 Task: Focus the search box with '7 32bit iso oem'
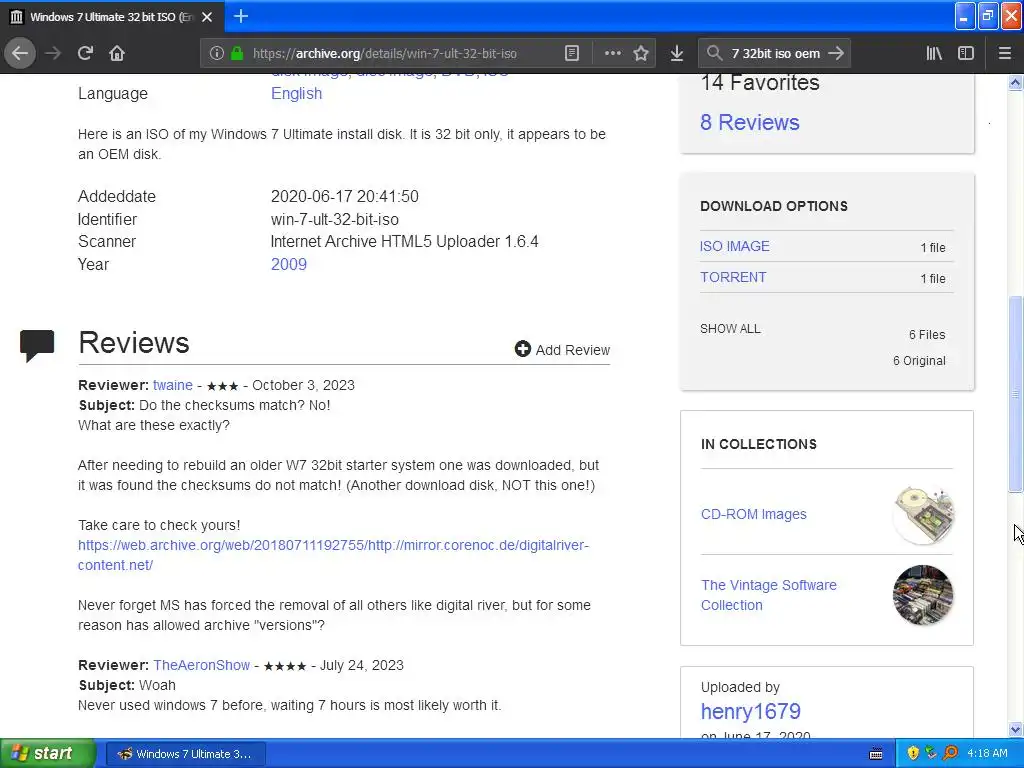point(775,54)
